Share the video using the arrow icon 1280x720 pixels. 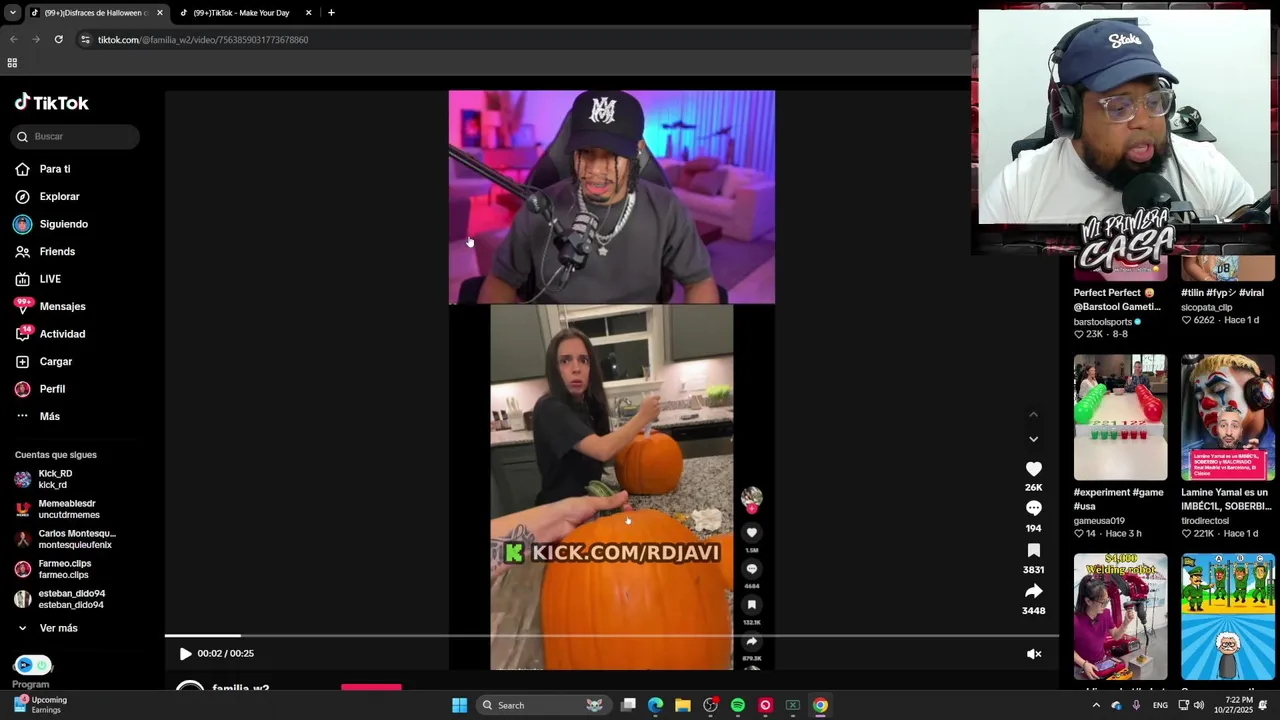point(1033,592)
